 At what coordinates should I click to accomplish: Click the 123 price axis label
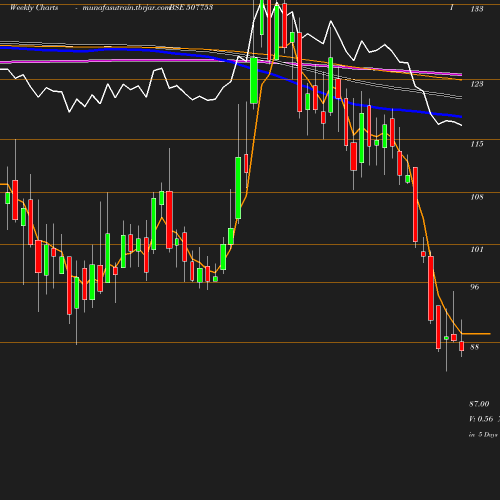pos(477,84)
